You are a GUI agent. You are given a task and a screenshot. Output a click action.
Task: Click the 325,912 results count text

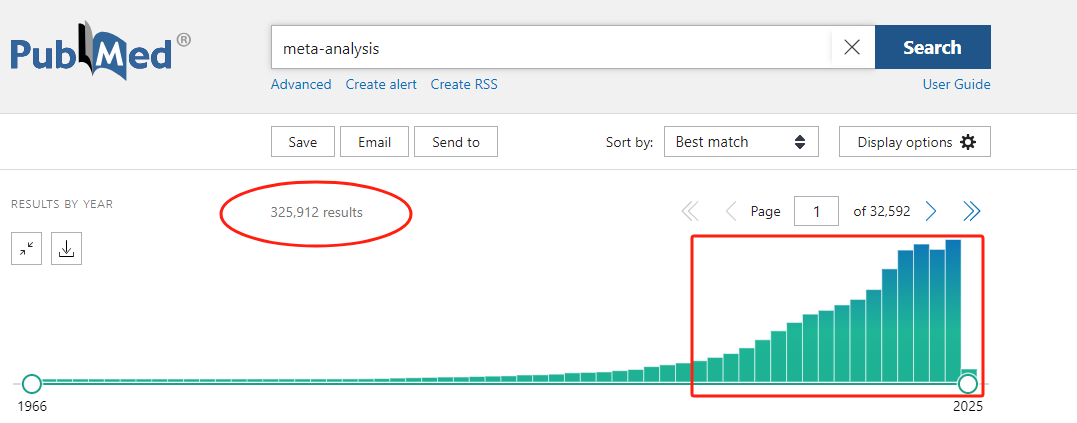click(x=317, y=213)
